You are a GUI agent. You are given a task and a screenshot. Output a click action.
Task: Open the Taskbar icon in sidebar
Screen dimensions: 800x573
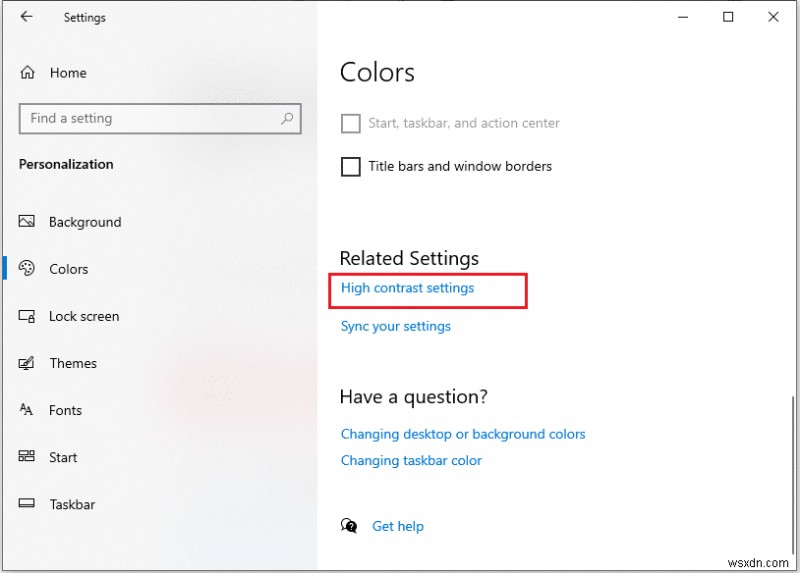coord(28,504)
